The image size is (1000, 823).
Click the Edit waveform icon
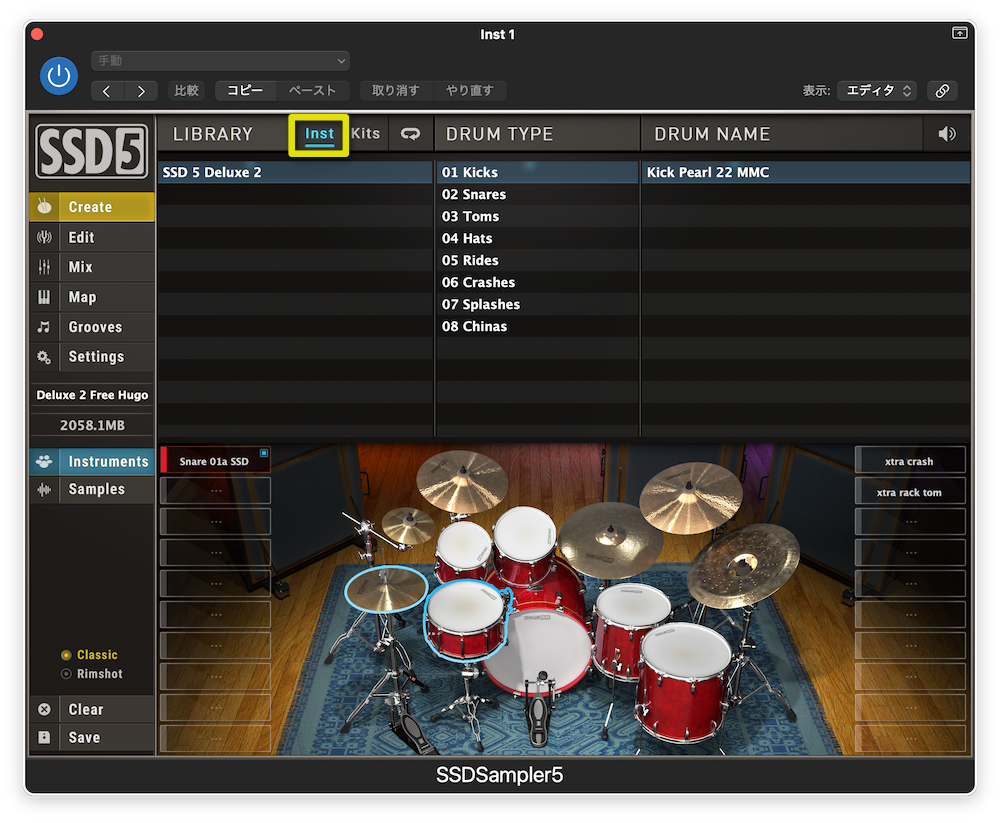44,237
